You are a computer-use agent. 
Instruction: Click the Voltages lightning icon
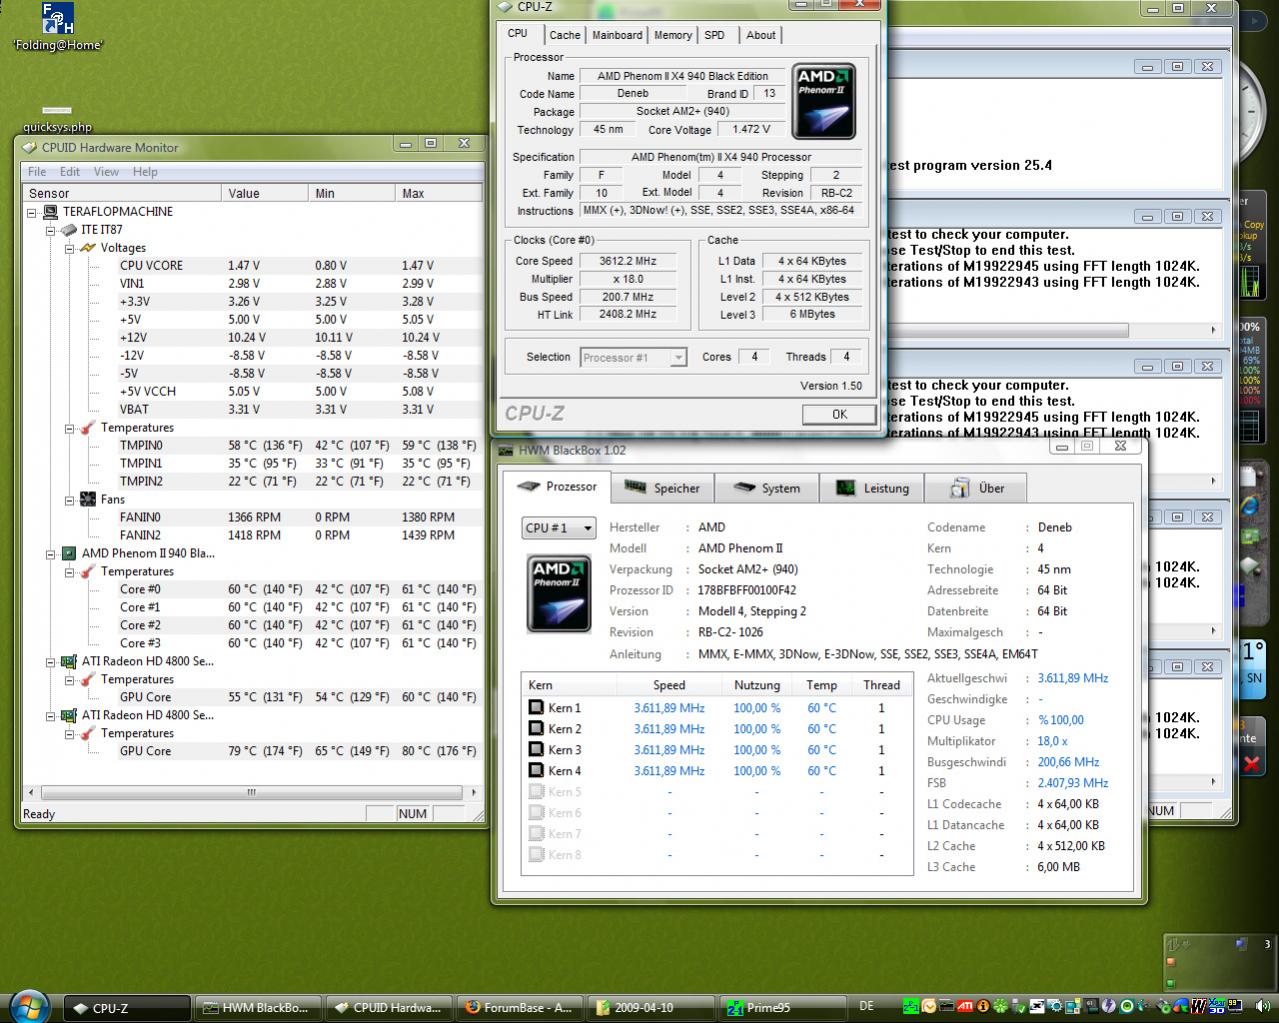[88, 247]
